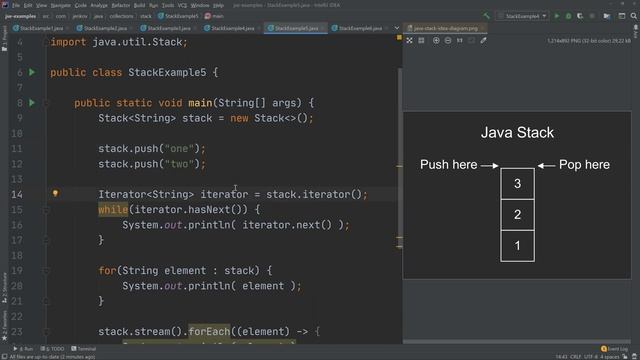640x360 pixels.
Task: Click the yellow inspection indicator above scrollbar
Action: point(399,38)
